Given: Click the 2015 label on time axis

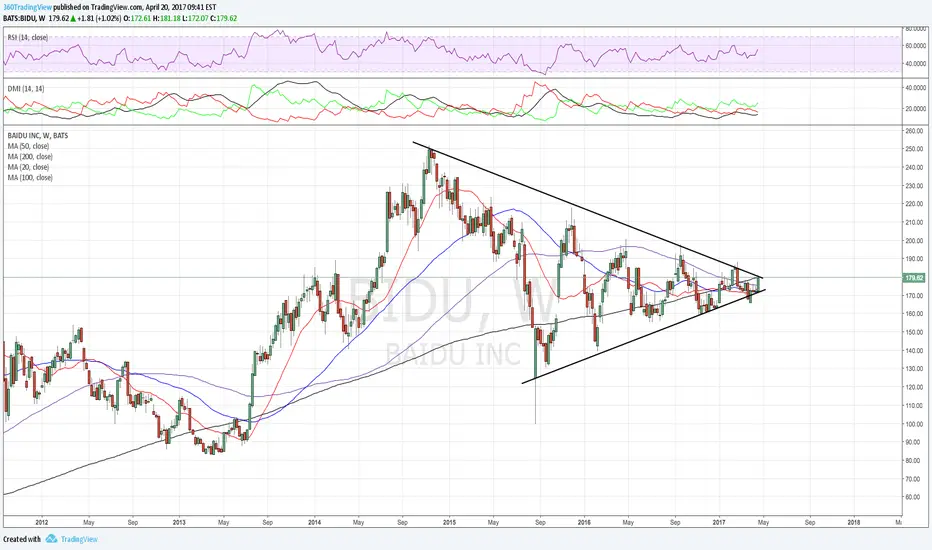Looking at the screenshot, I should click(449, 523).
